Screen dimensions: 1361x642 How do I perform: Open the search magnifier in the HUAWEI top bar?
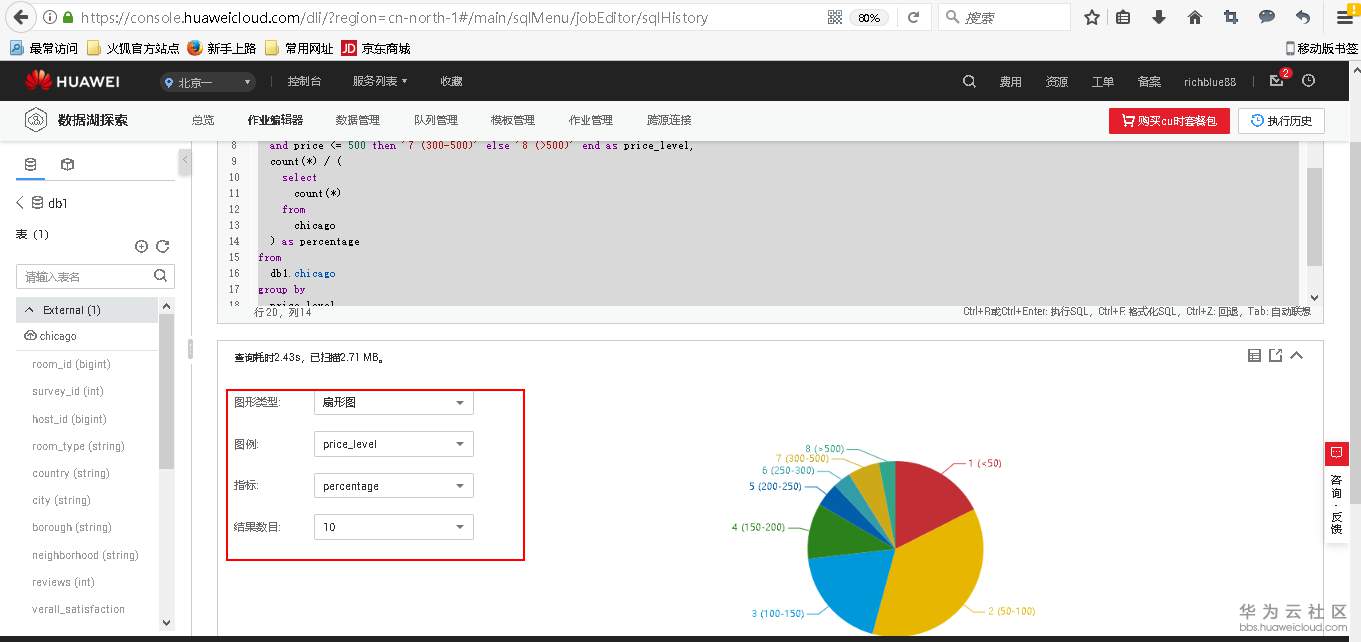(x=968, y=81)
